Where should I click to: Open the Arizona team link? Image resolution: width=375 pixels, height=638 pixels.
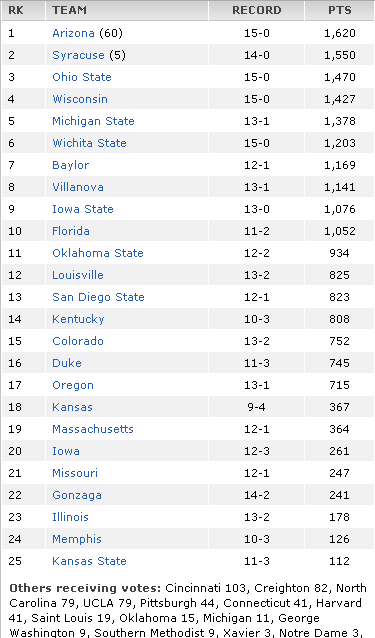(73, 33)
